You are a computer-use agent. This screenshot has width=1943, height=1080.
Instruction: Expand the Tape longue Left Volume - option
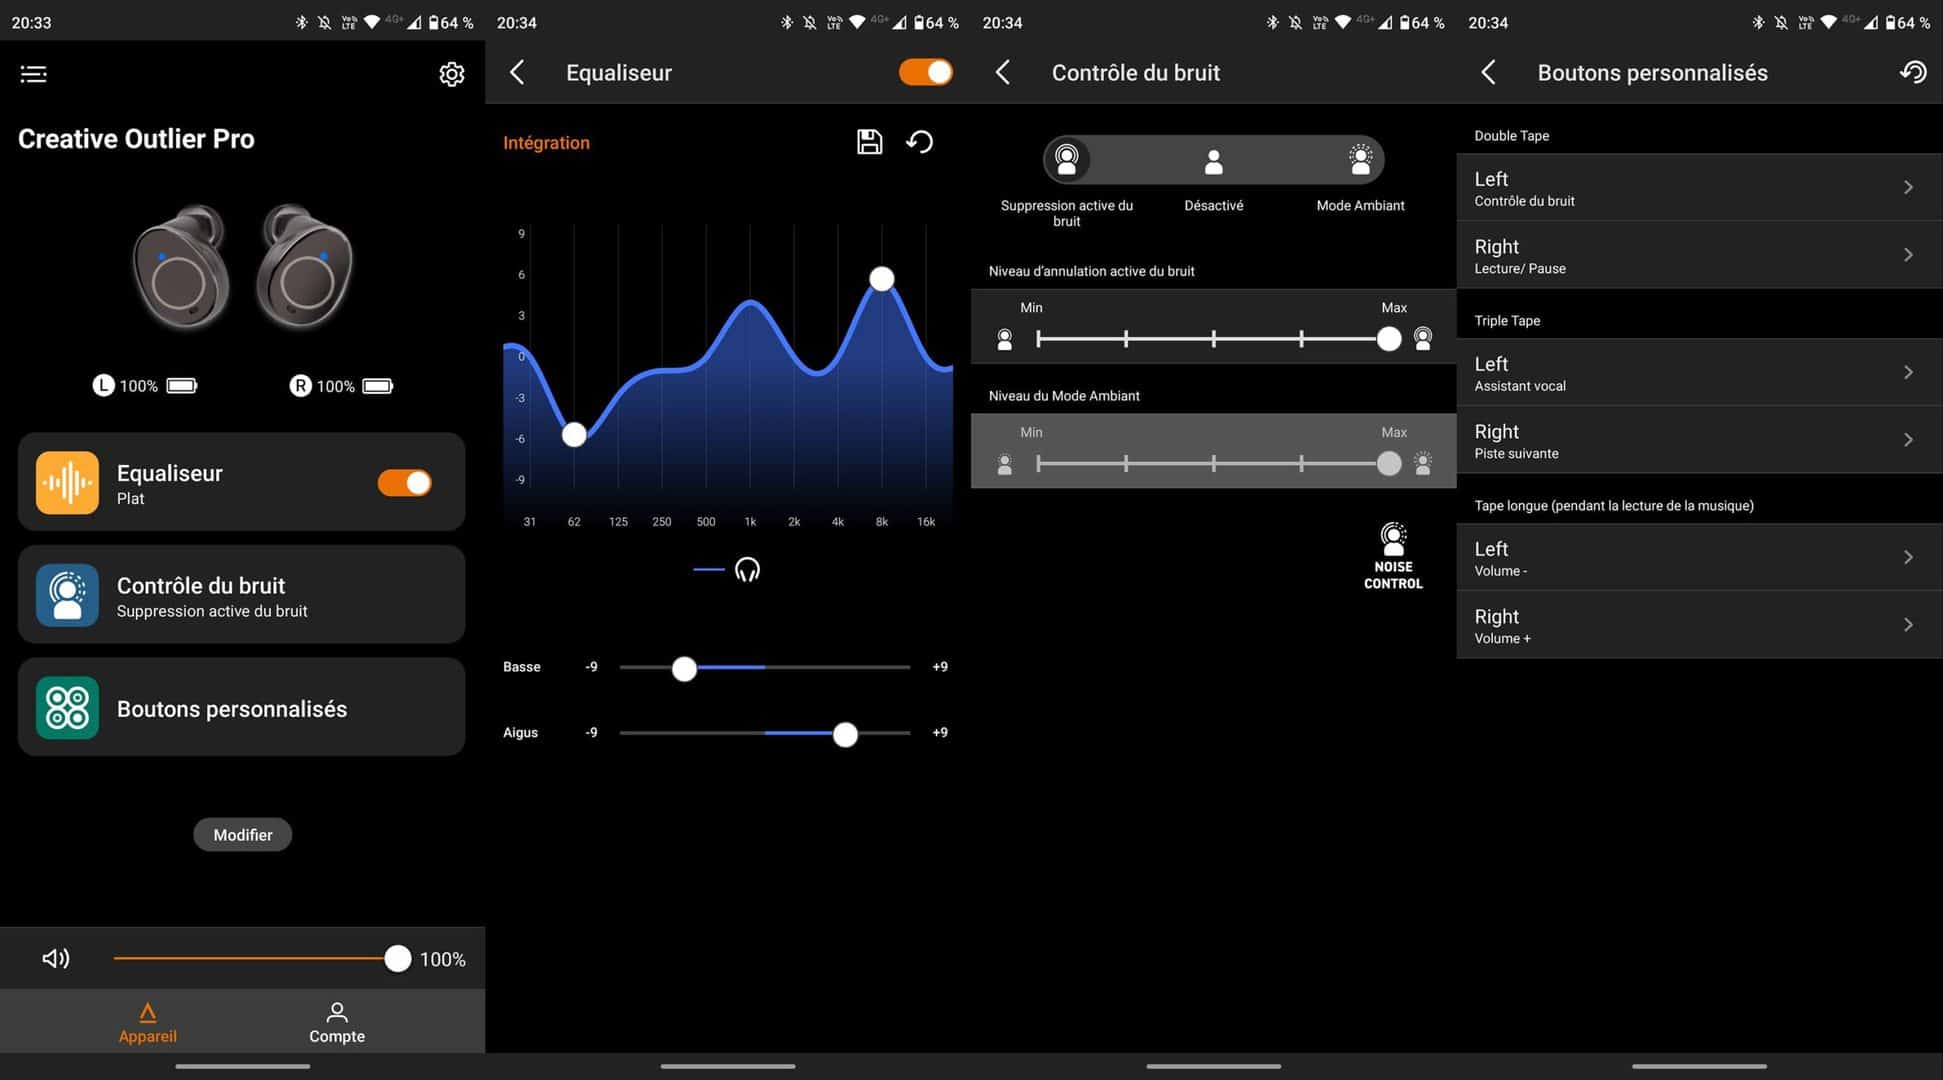click(x=1698, y=558)
